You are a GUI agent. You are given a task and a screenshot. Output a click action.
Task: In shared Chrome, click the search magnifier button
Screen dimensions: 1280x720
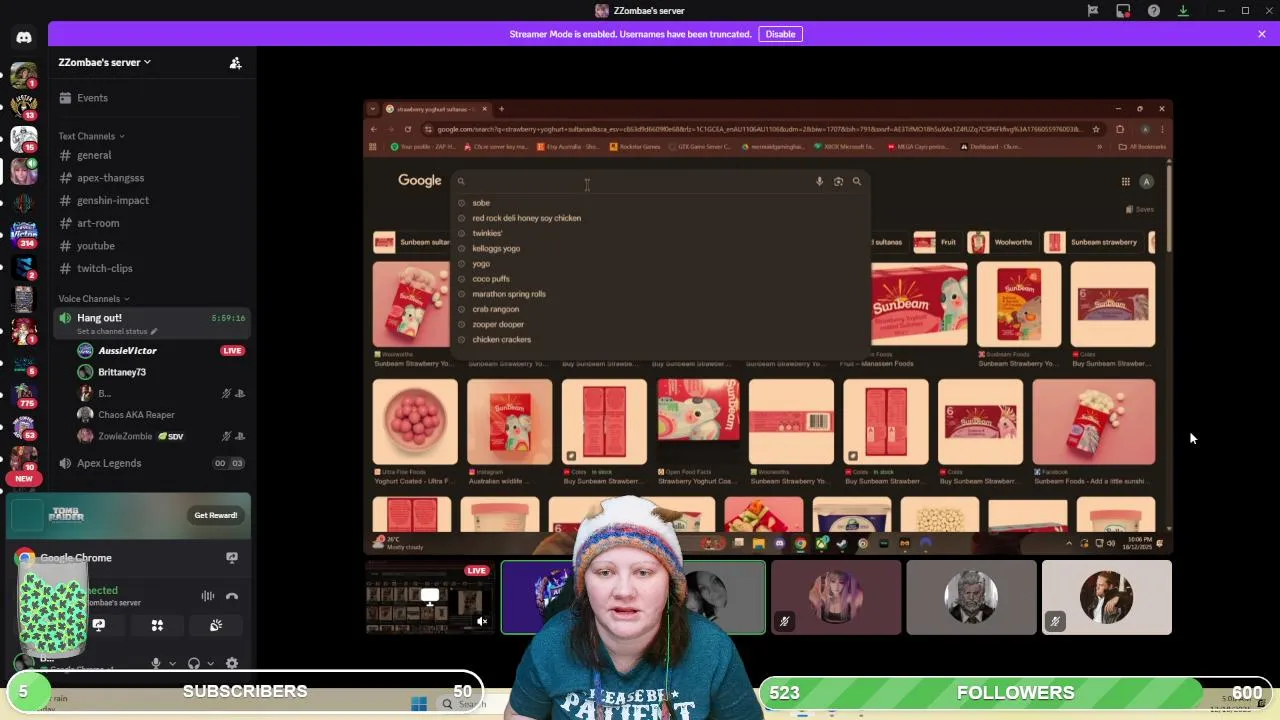pyautogui.click(x=857, y=181)
